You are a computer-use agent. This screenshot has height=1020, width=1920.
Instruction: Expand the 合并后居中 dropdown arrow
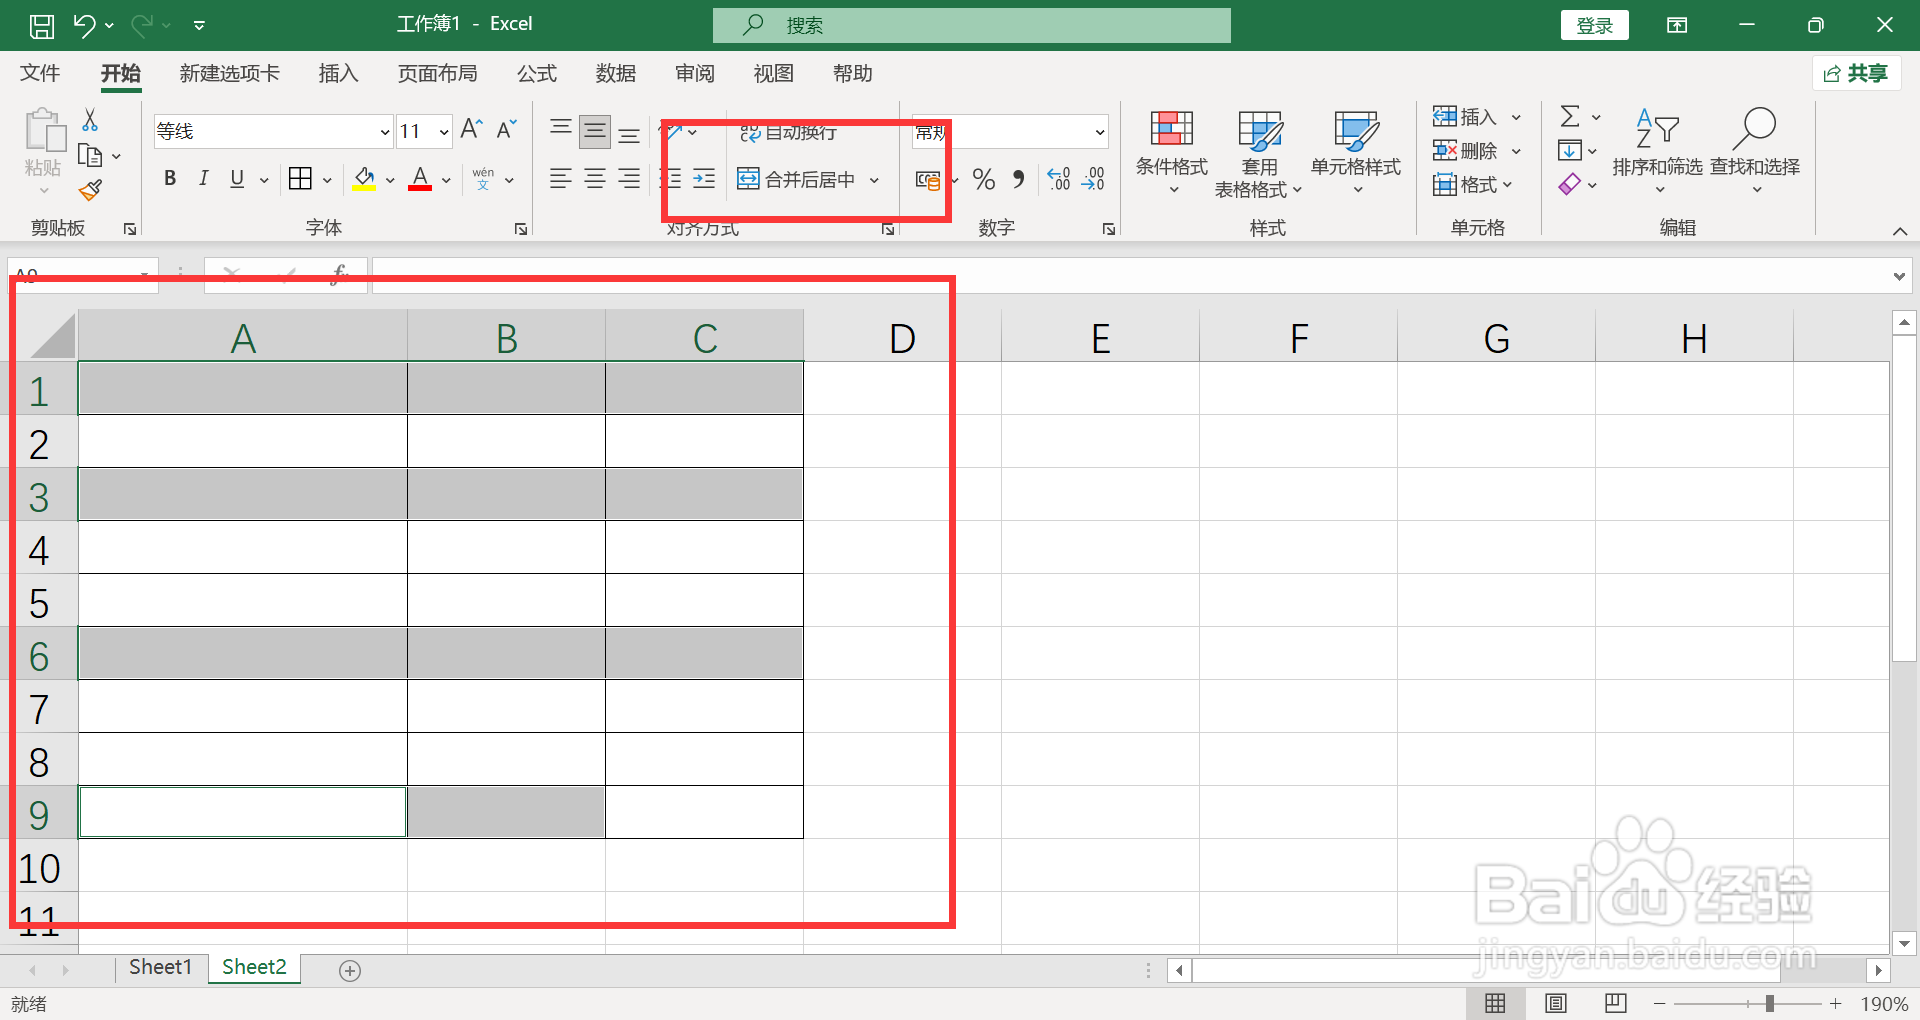coord(874,180)
